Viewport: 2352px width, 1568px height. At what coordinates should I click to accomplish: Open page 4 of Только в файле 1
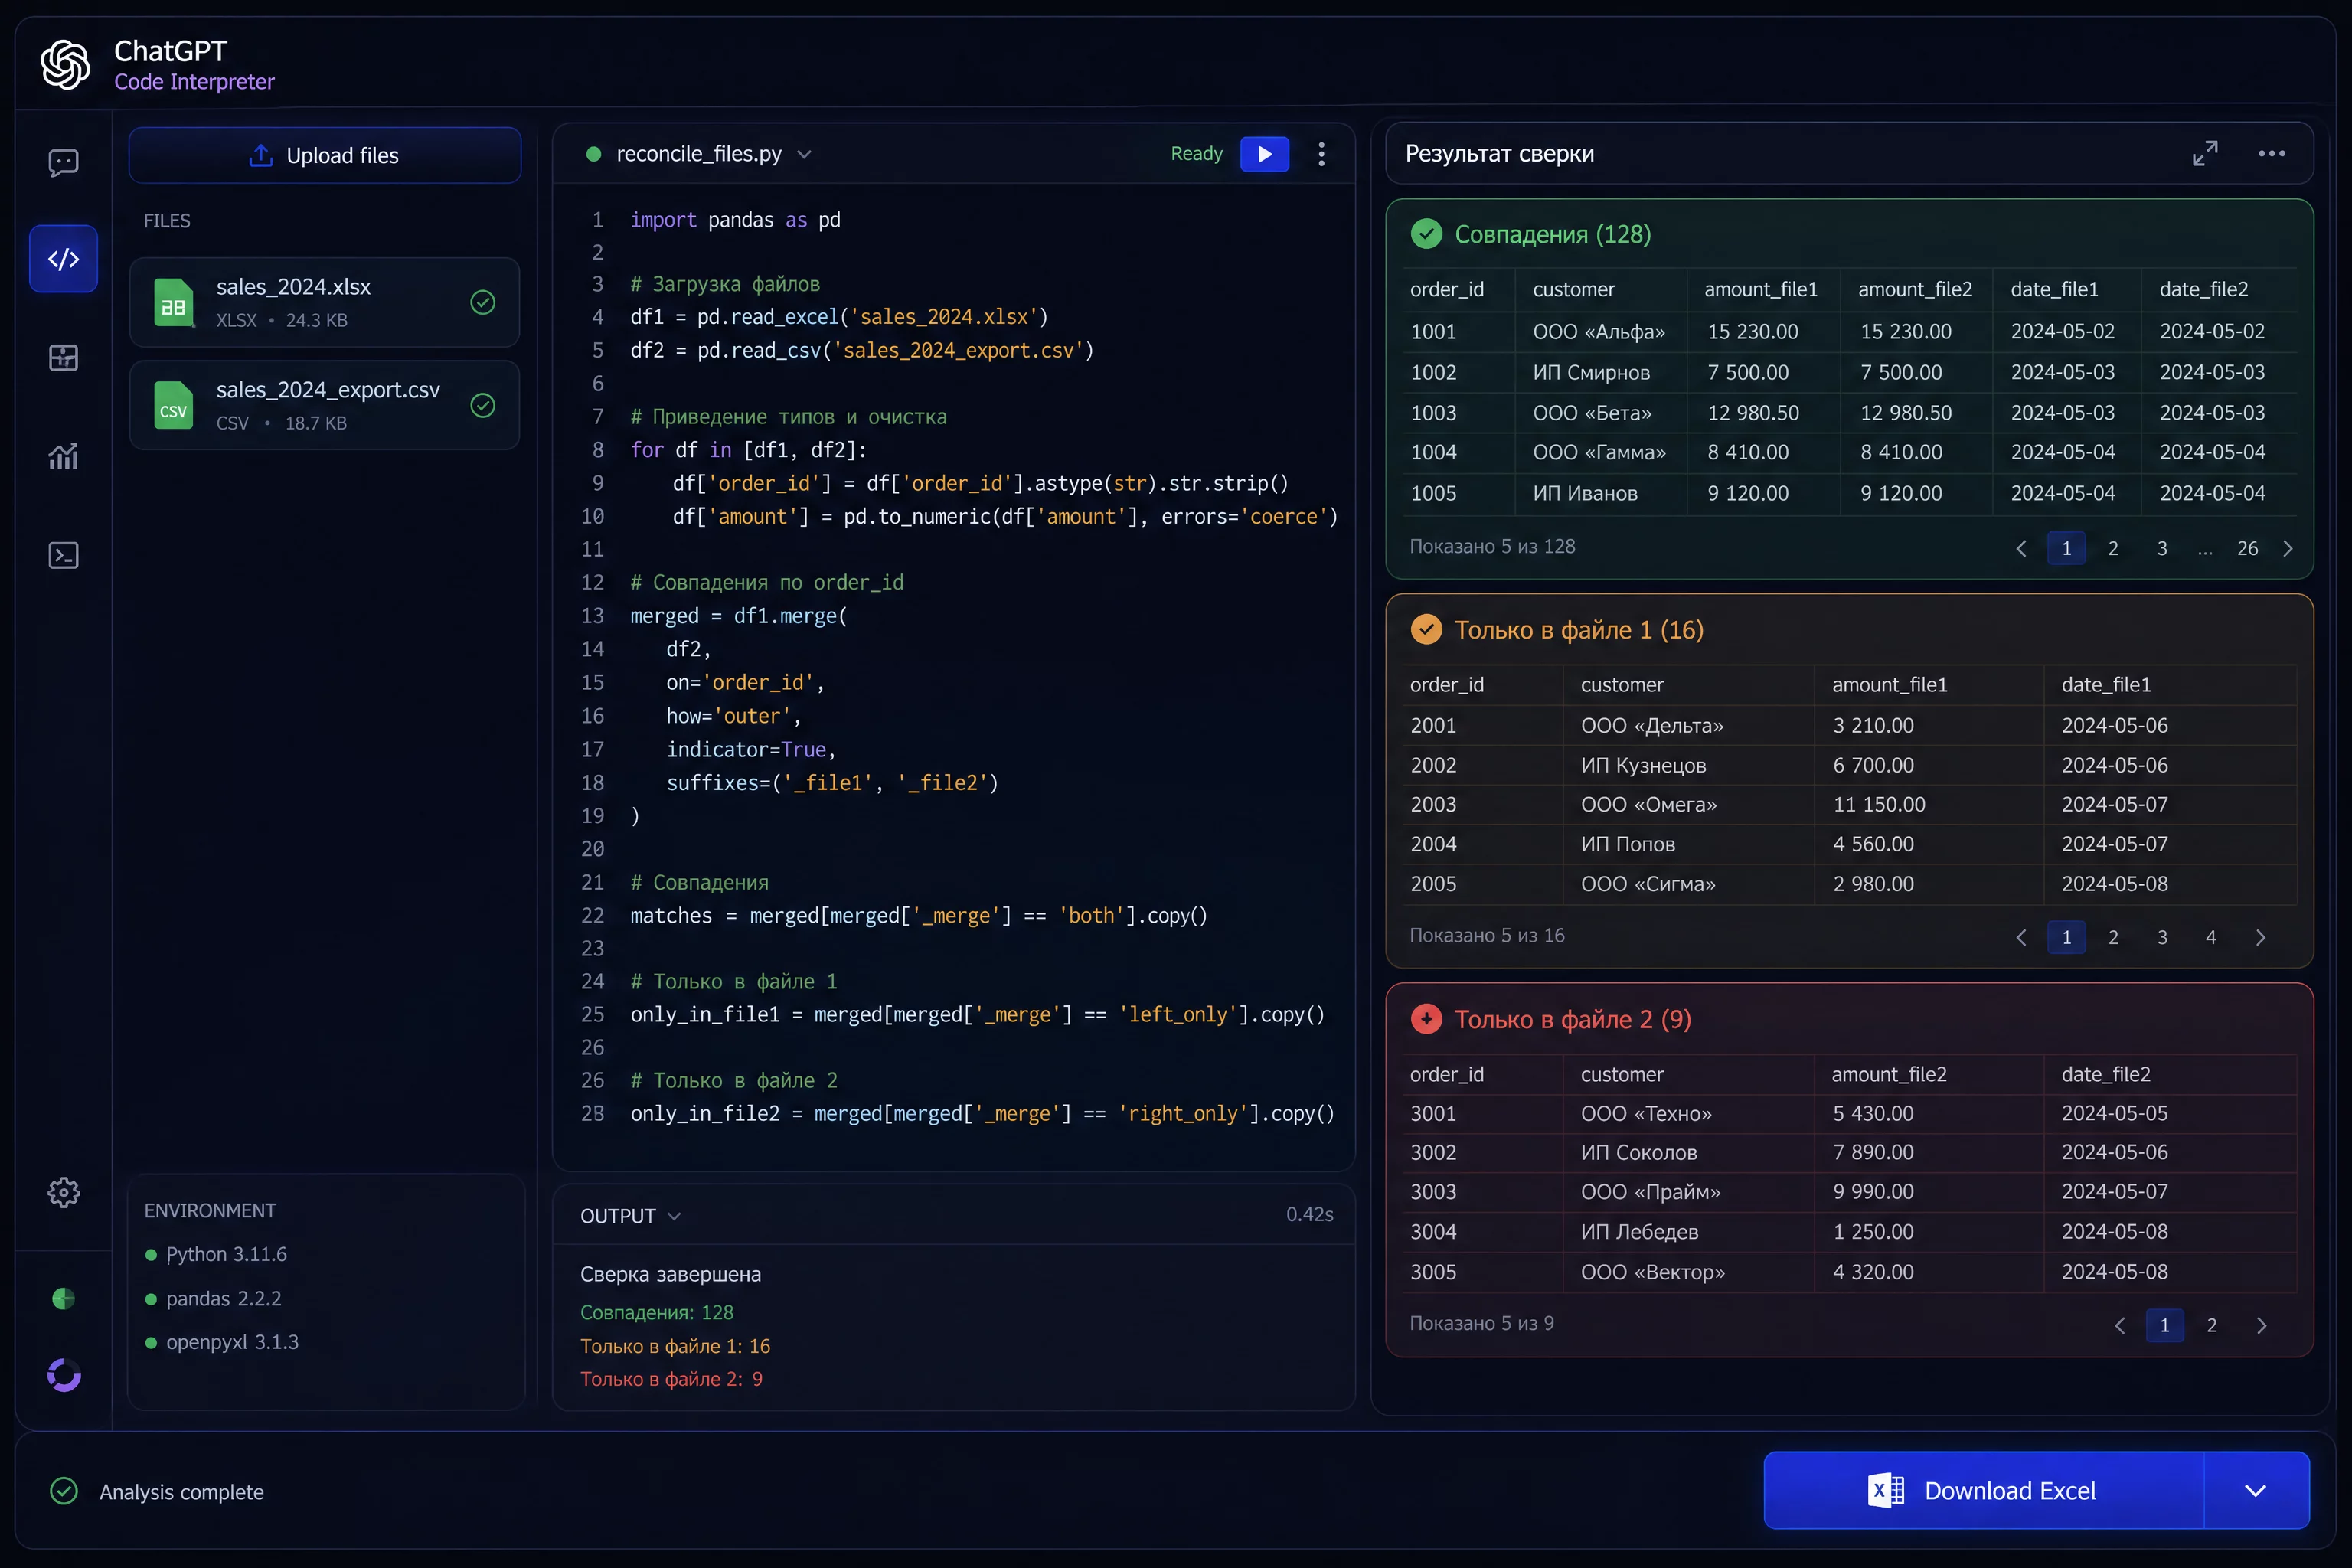click(x=2211, y=937)
